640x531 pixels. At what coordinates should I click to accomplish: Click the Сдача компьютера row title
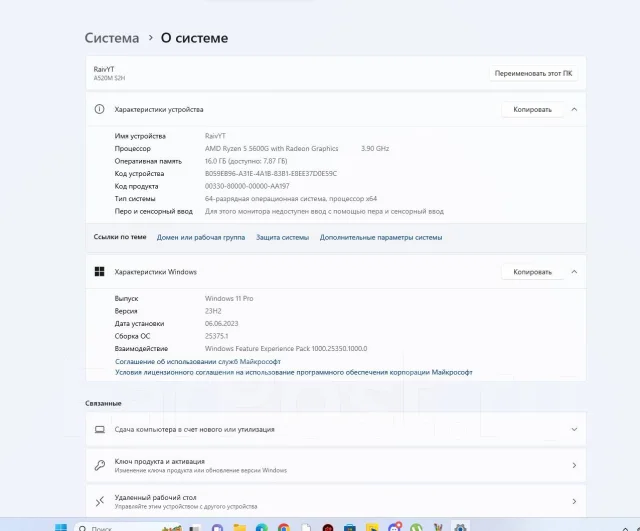pos(194,430)
